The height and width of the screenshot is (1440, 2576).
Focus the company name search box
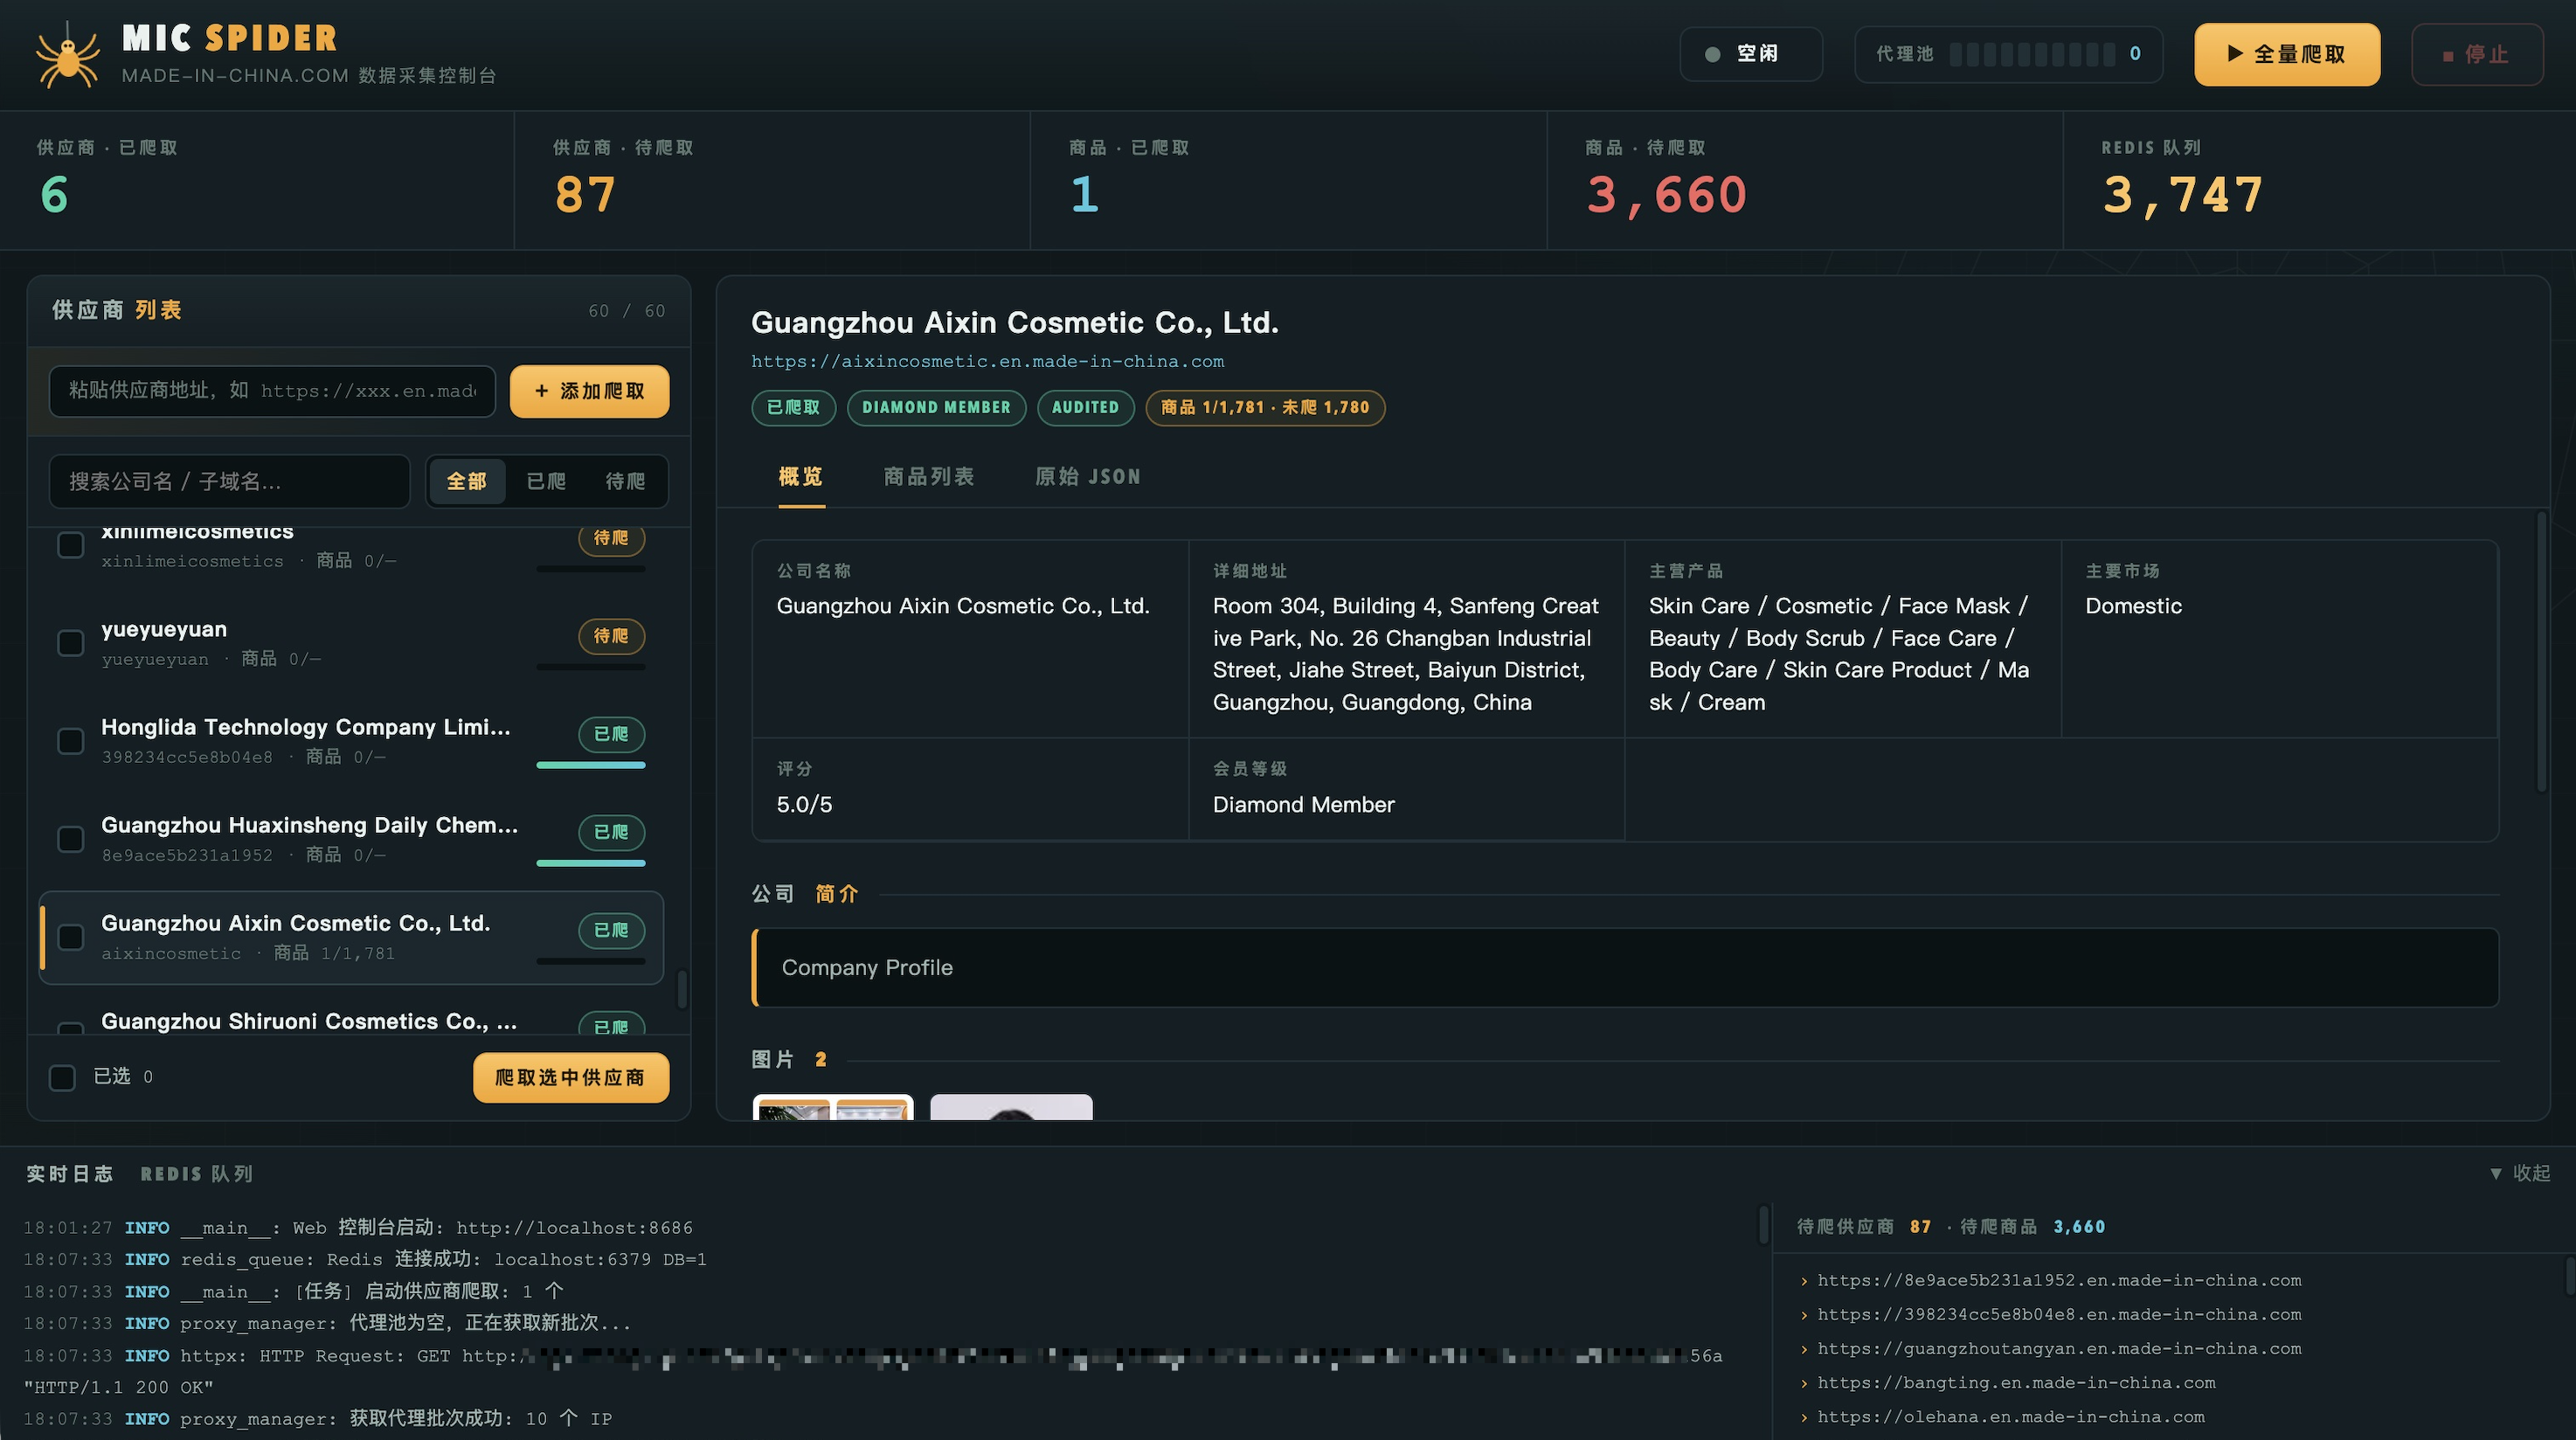229,482
